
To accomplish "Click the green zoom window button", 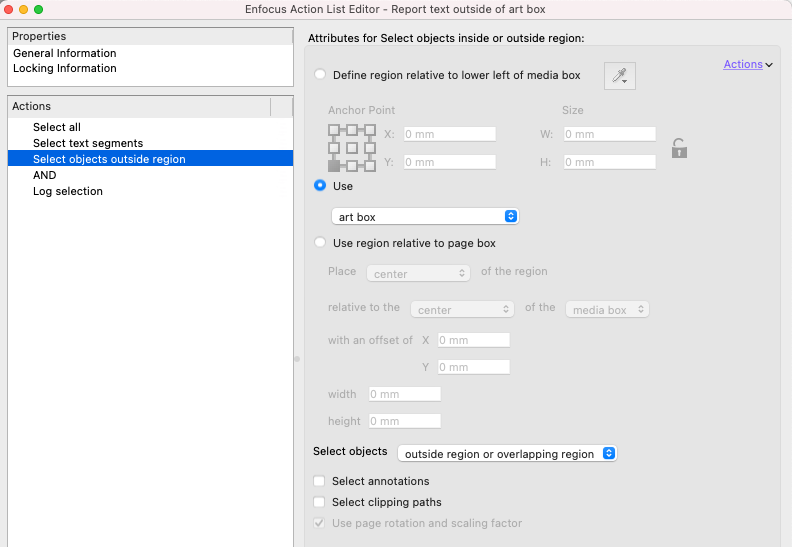I will tap(38, 9).
